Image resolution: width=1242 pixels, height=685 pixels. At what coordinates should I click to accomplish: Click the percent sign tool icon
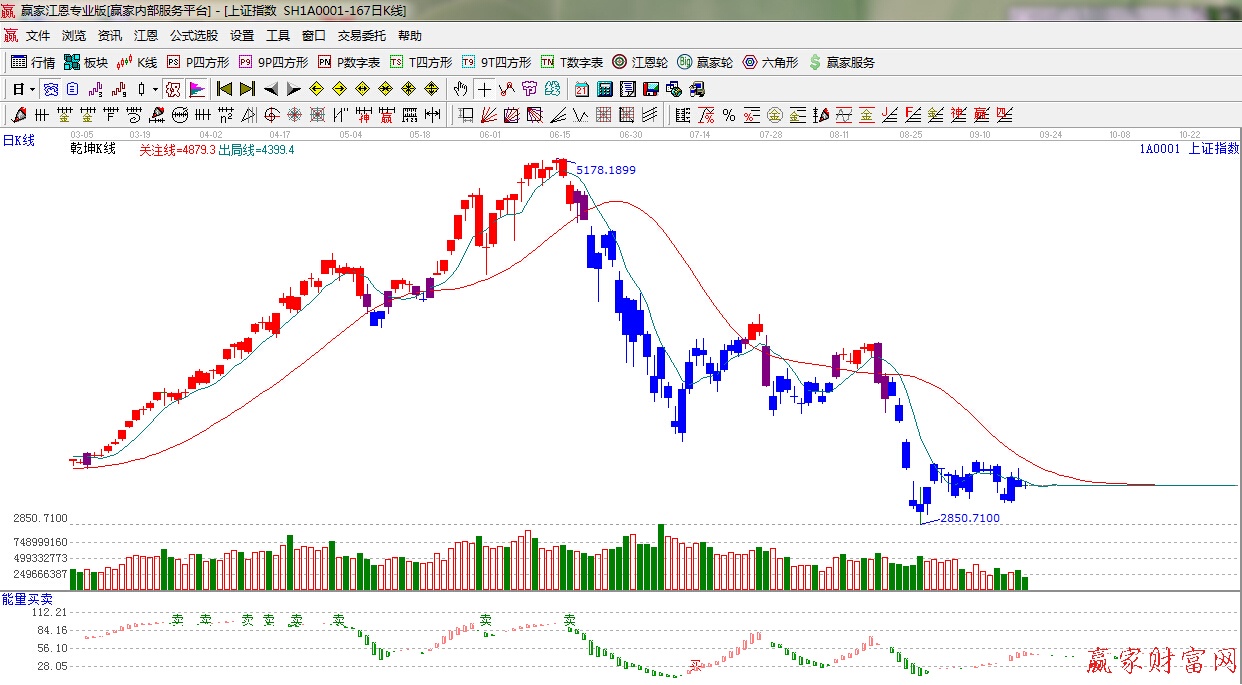point(729,115)
